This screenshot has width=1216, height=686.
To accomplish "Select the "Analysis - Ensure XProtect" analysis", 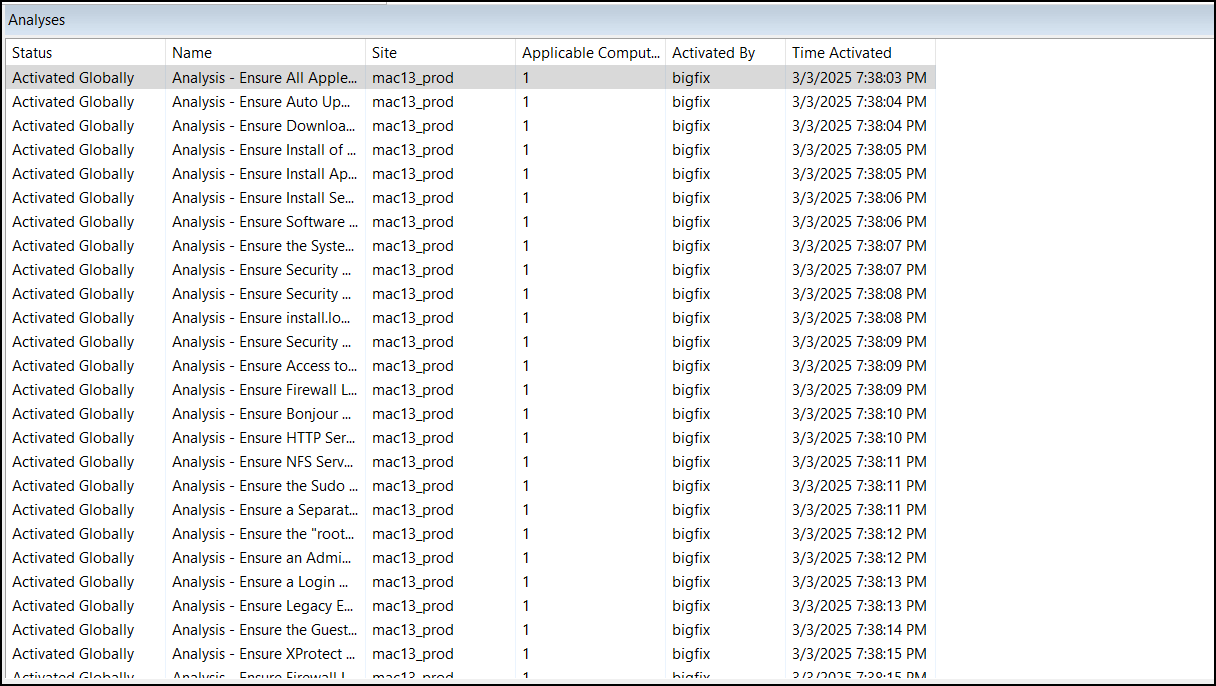I will point(263,653).
